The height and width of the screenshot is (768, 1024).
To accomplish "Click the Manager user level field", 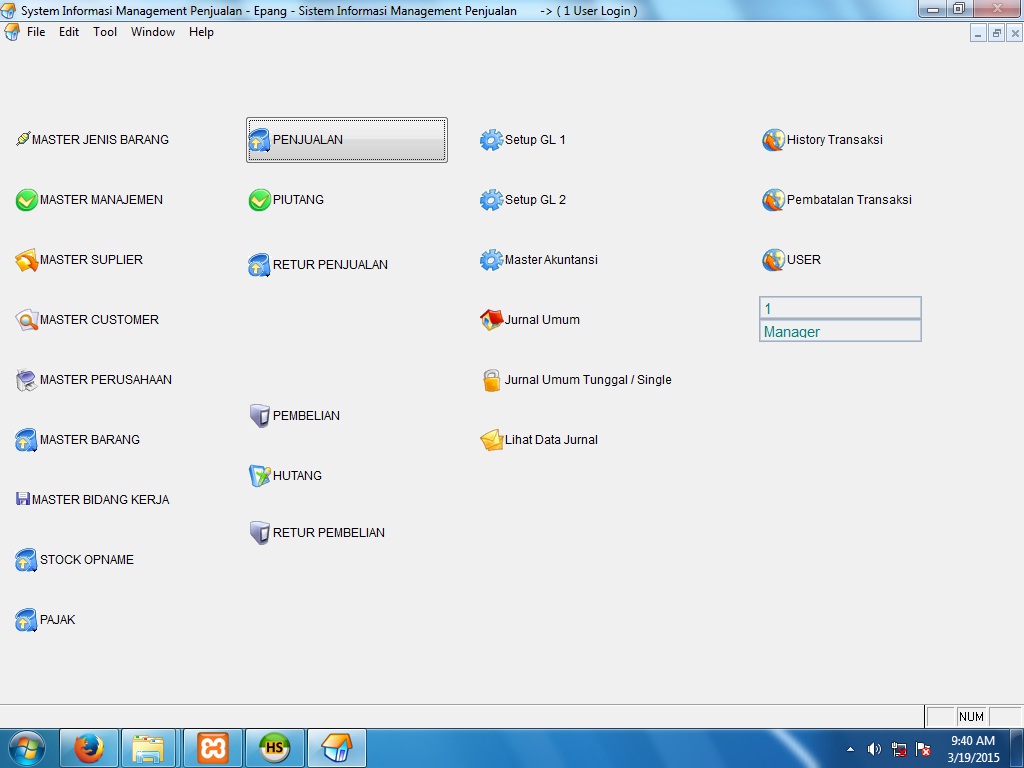I will pyautogui.click(x=840, y=331).
